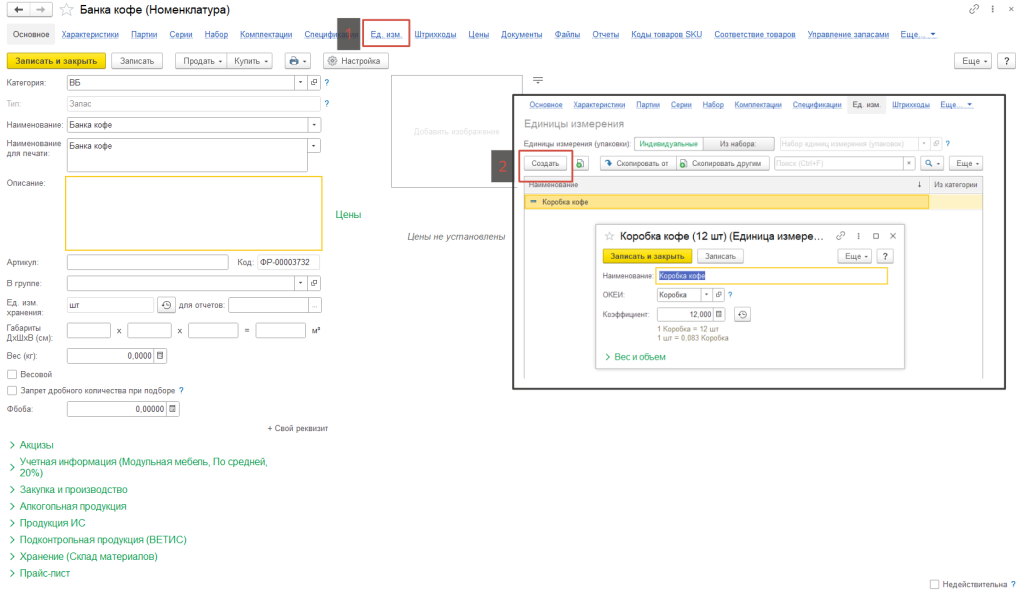Click calculator icon in Коэффициент field
The height and width of the screenshot is (594, 1024).
[x=720, y=314]
